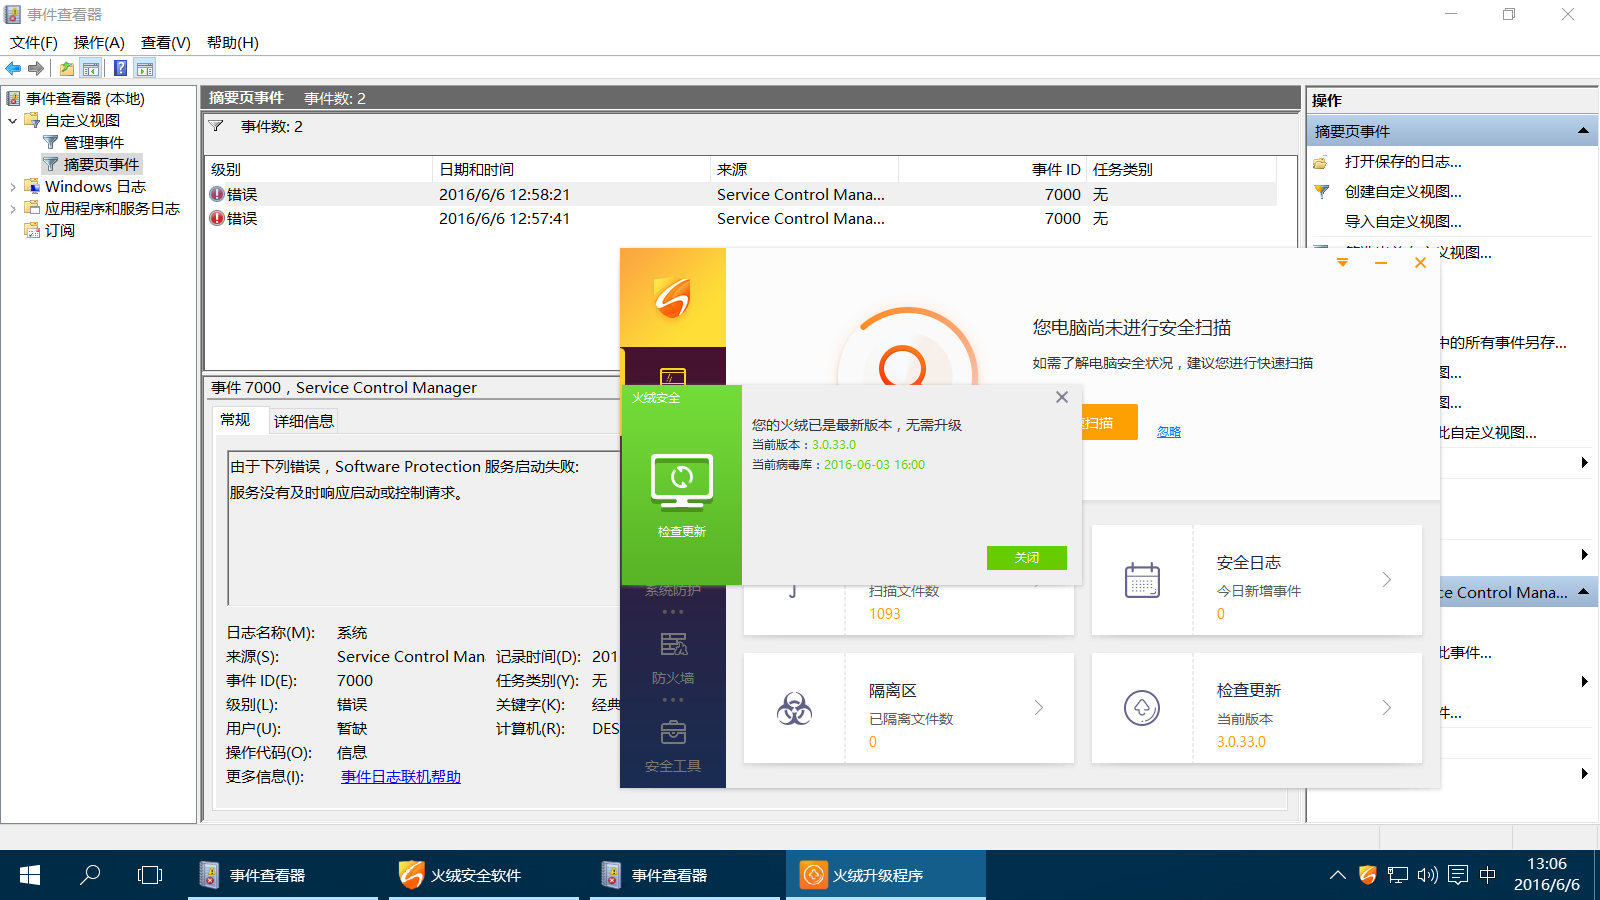This screenshot has height=900, width=1600.
Task: Open the Huorong dropdown menu triangle icon
Action: [1343, 263]
